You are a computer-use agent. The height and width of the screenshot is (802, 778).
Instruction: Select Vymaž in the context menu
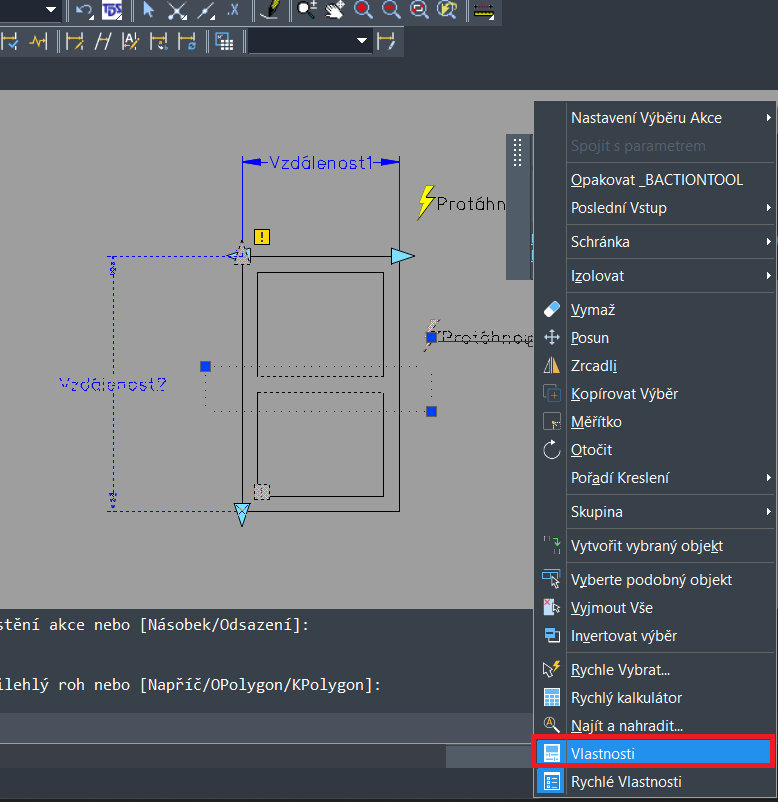[x=593, y=310]
